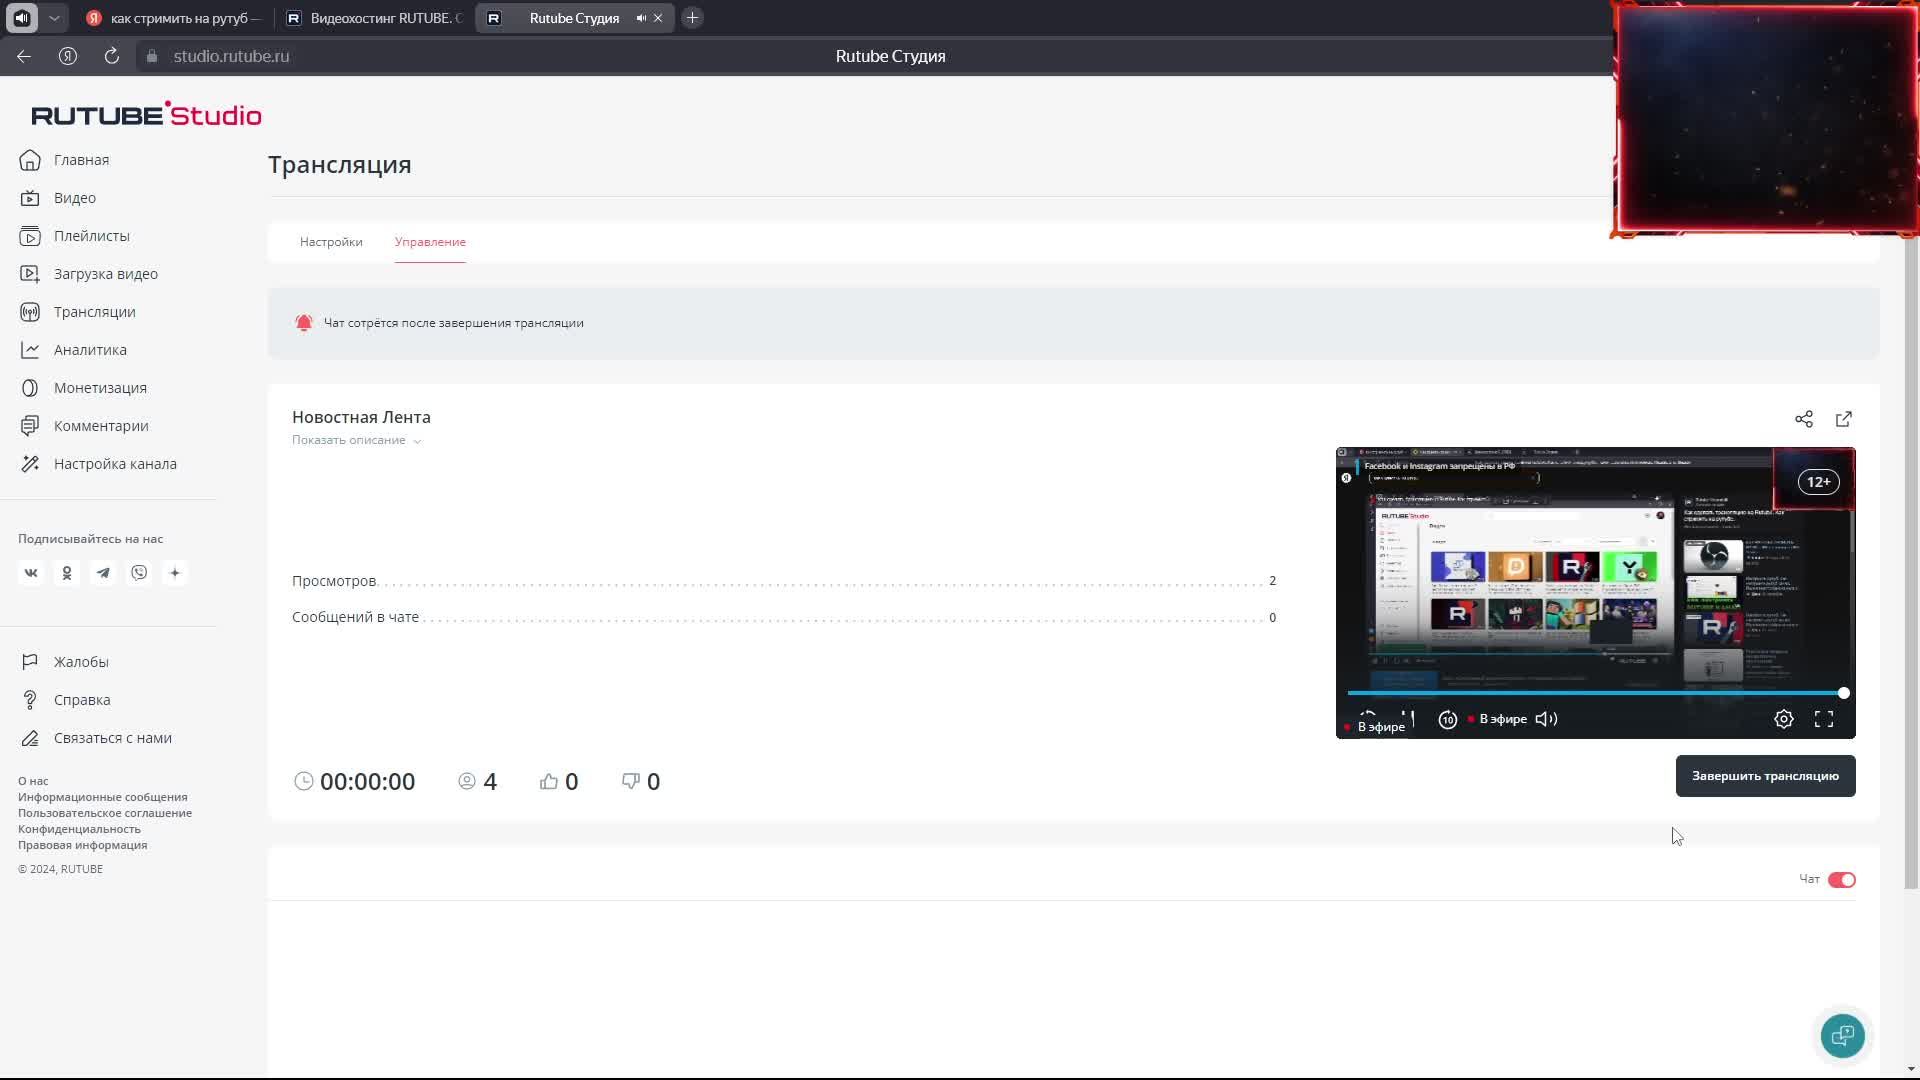
Task: Click the likes thumbs-up counter
Action: tap(559, 782)
